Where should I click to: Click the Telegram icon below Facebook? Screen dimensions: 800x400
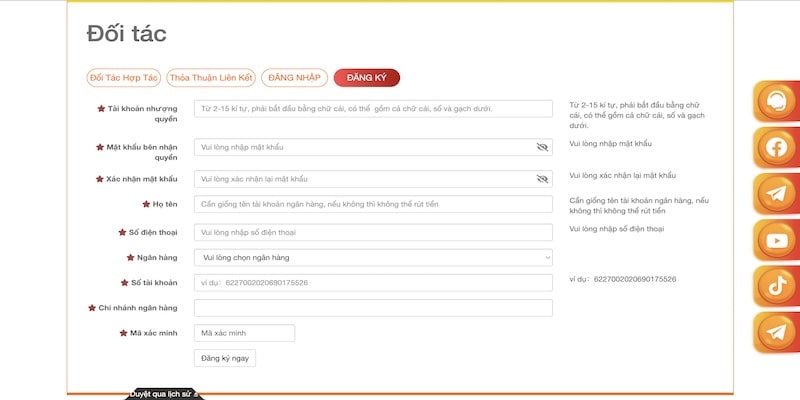click(776, 194)
